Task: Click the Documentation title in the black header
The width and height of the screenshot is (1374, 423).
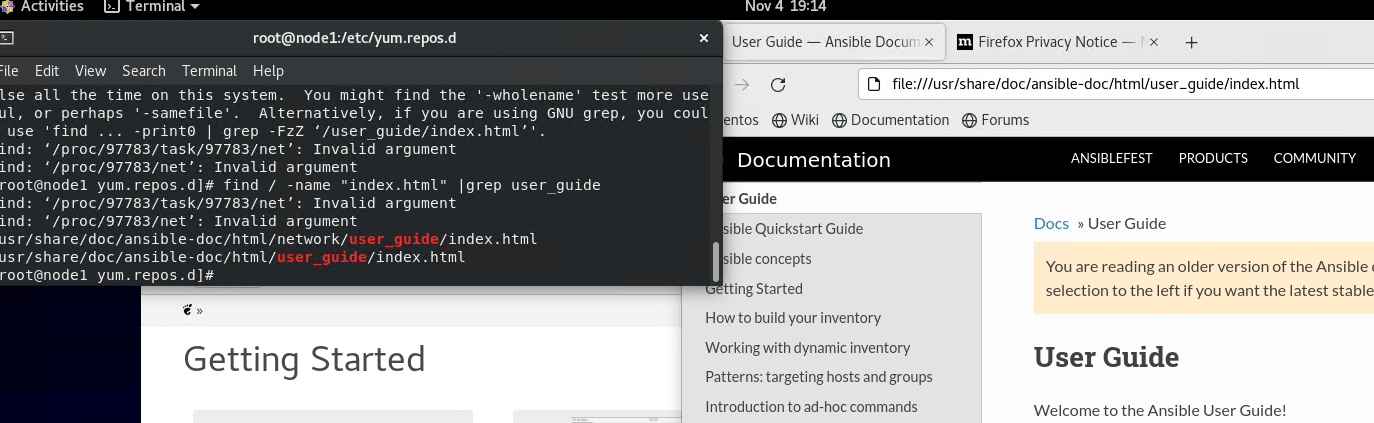Action: [x=813, y=160]
